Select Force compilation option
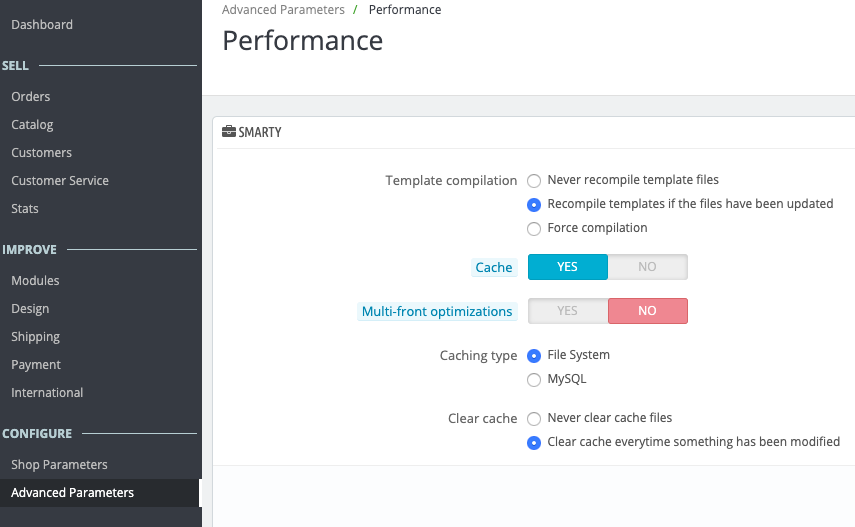The image size is (855, 527). click(x=534, y=229)
